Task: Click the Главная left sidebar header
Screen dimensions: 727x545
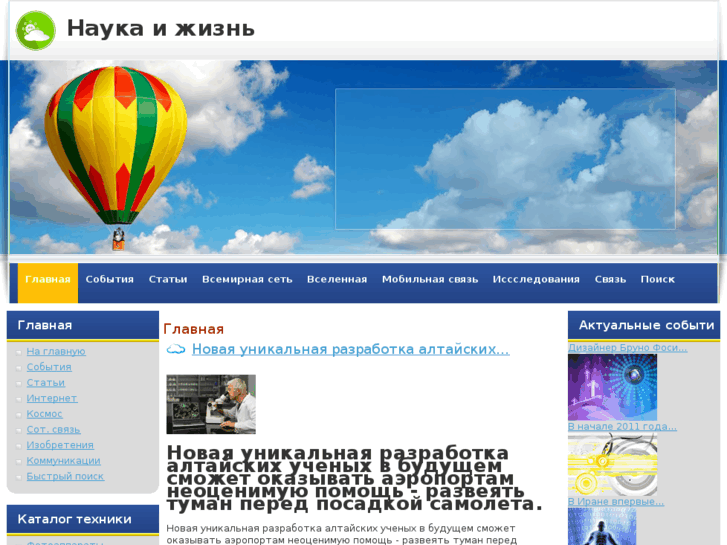Action: [83, 325]
